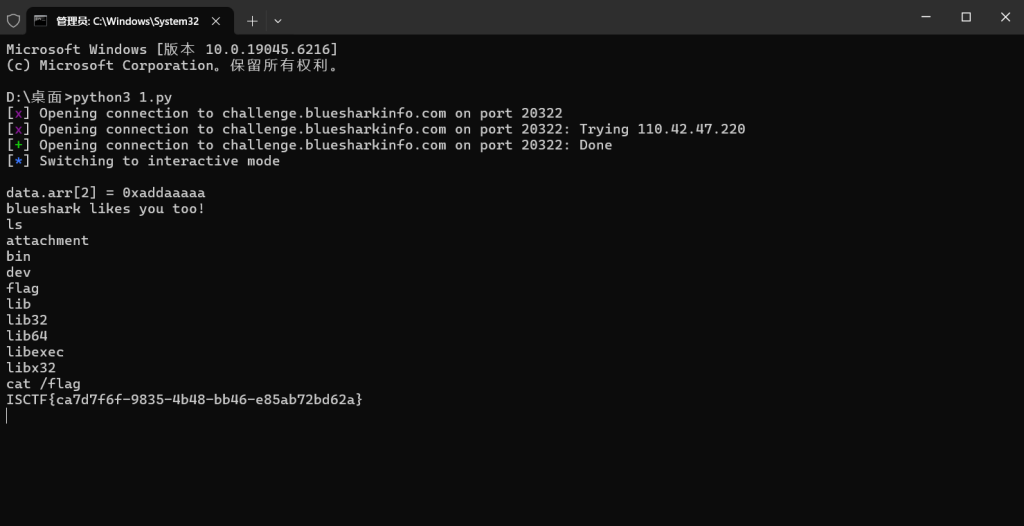
Task: Open a new tab with the plus button
Action: pyautogui.click(x=252, y=20)
